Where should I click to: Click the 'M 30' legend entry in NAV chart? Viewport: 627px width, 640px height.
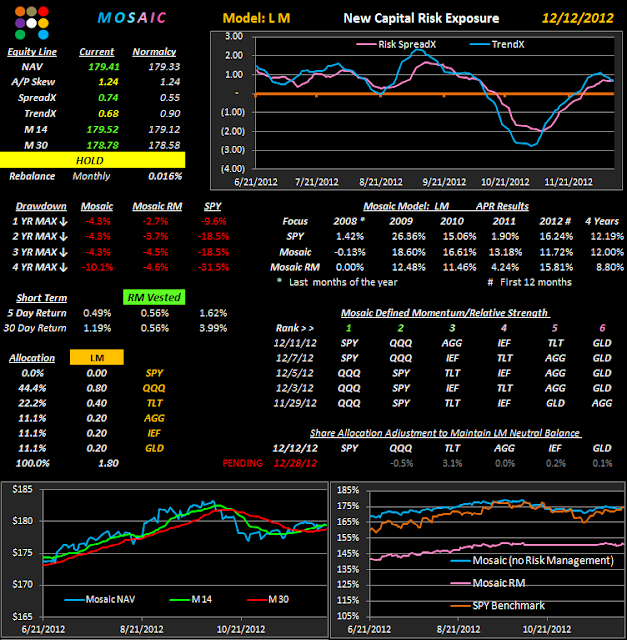pyautogui.click(x=268, y=600)
